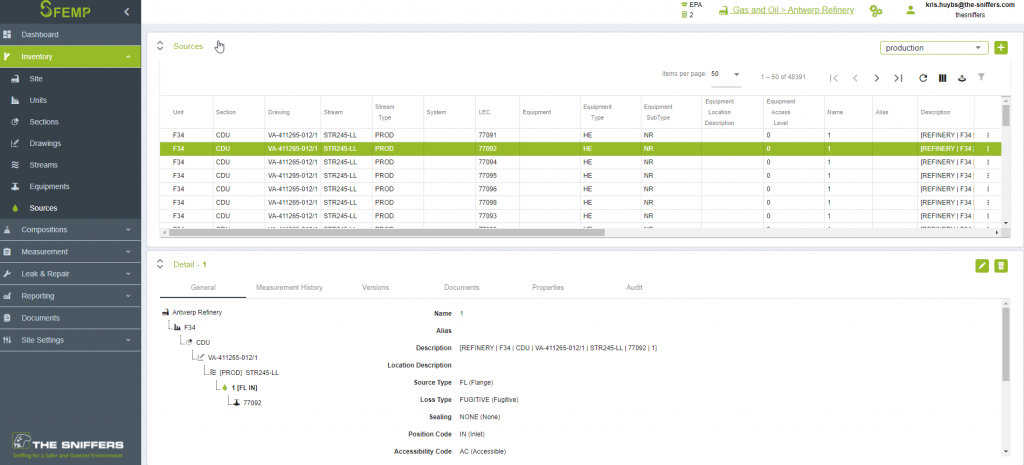Image resolution: width=1024 pixels, height=465 pixels.
Task: Go to the previous page of results
Action: [x=855, y=78]
